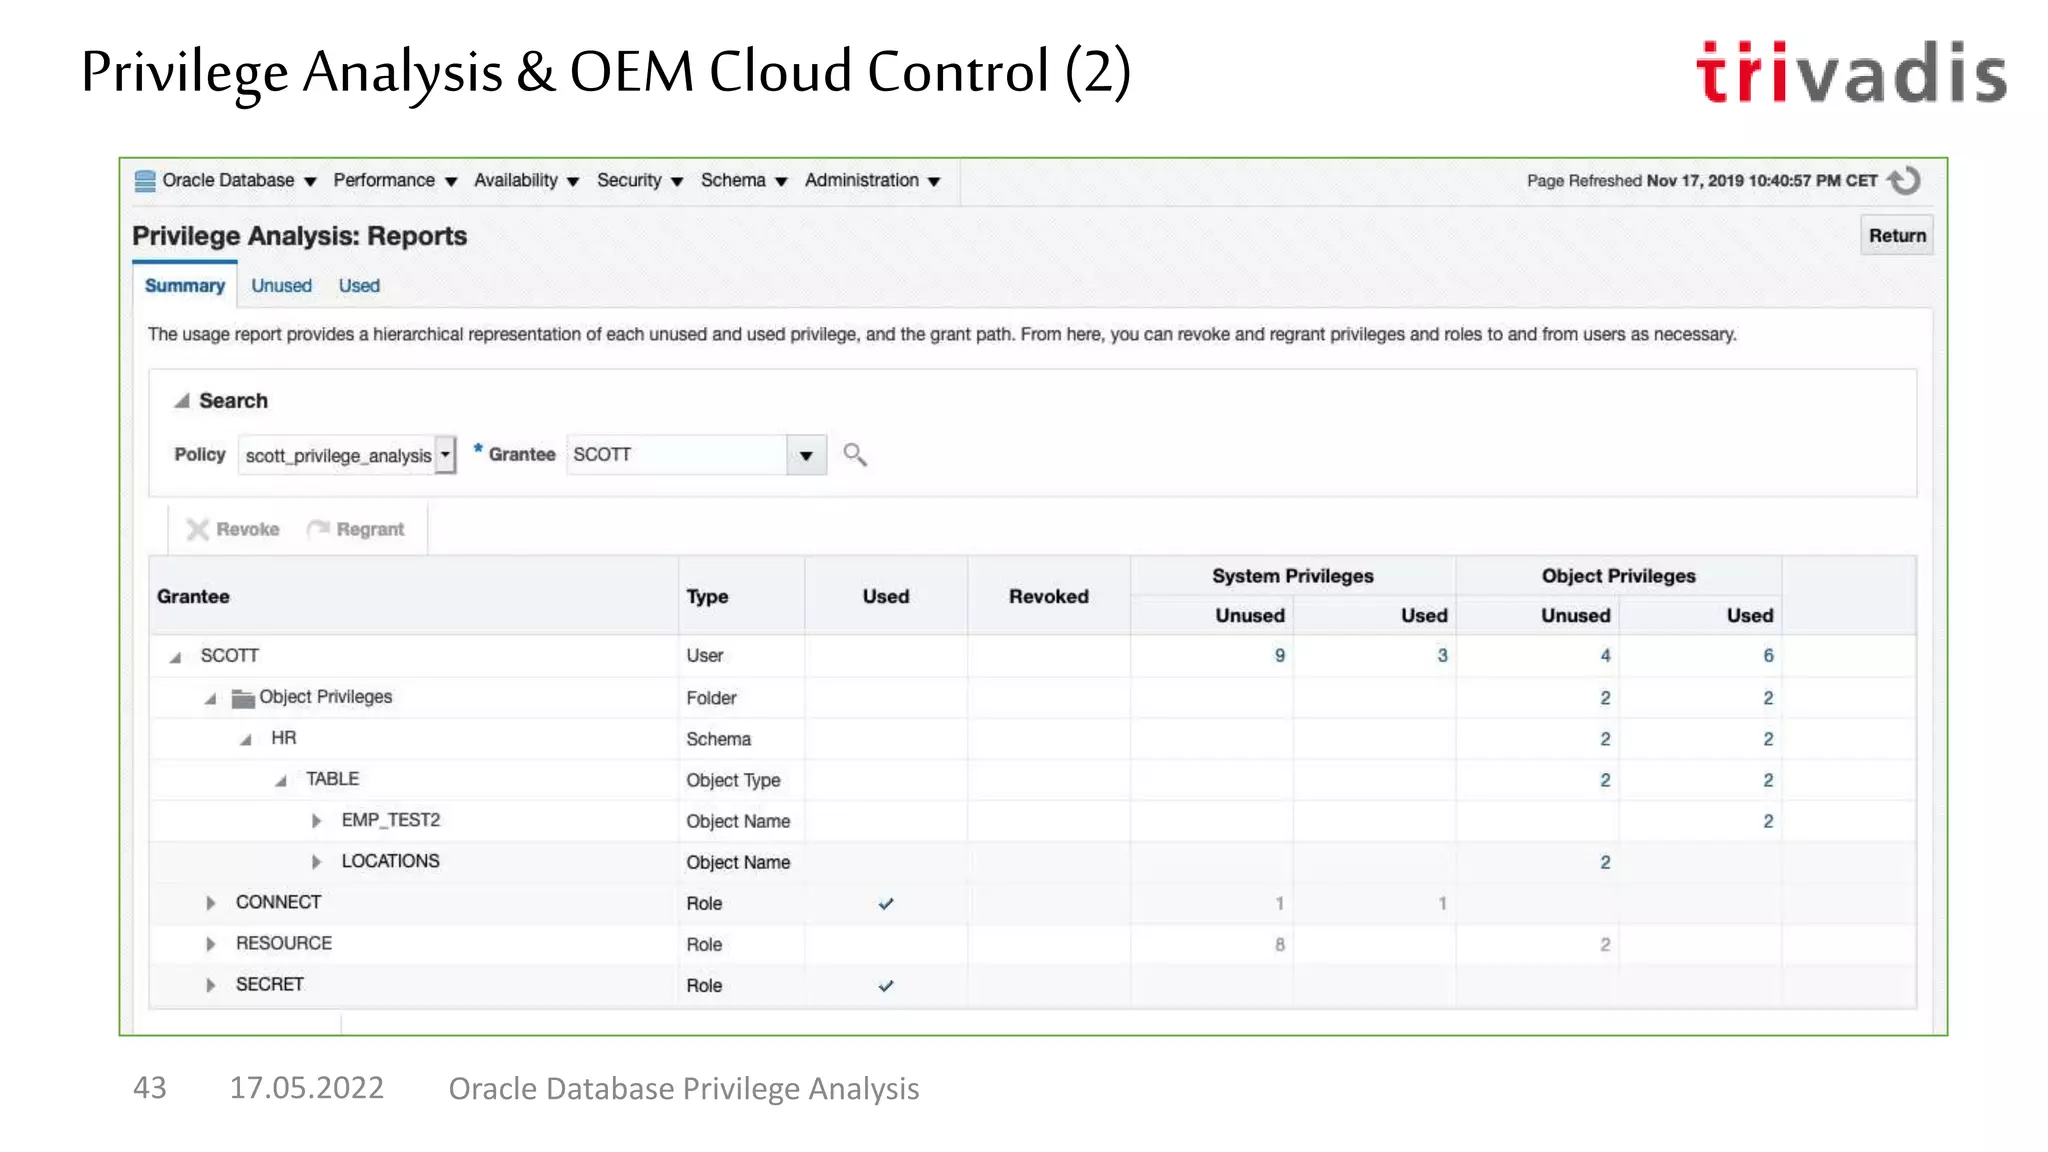Expand the LOCATIONS node
This screenshot has width=2048, height=1152.
(316, 862)
